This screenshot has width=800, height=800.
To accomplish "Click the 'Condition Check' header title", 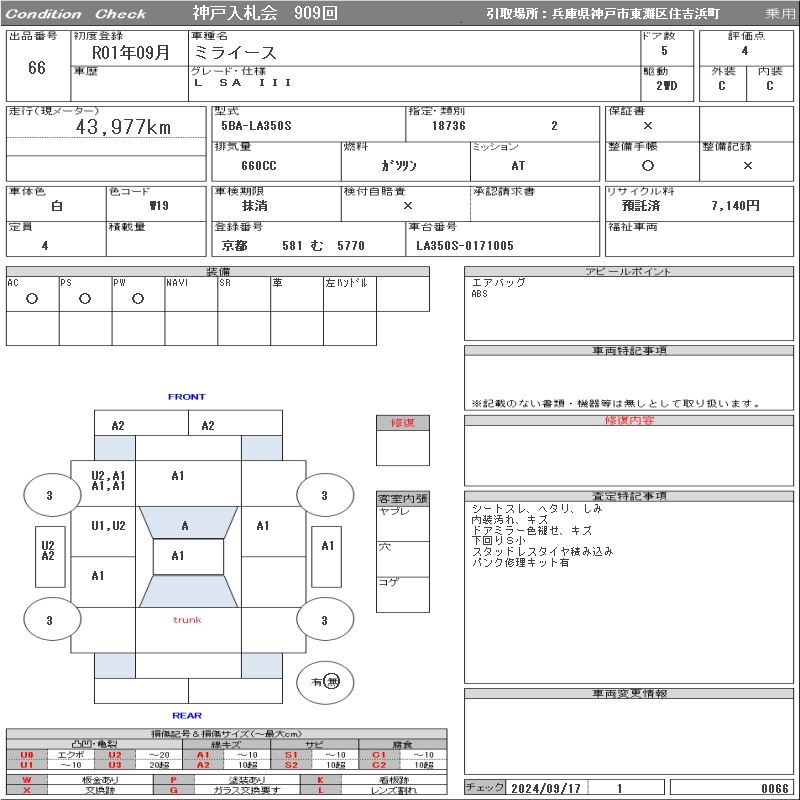I will [x=76, y=14].
